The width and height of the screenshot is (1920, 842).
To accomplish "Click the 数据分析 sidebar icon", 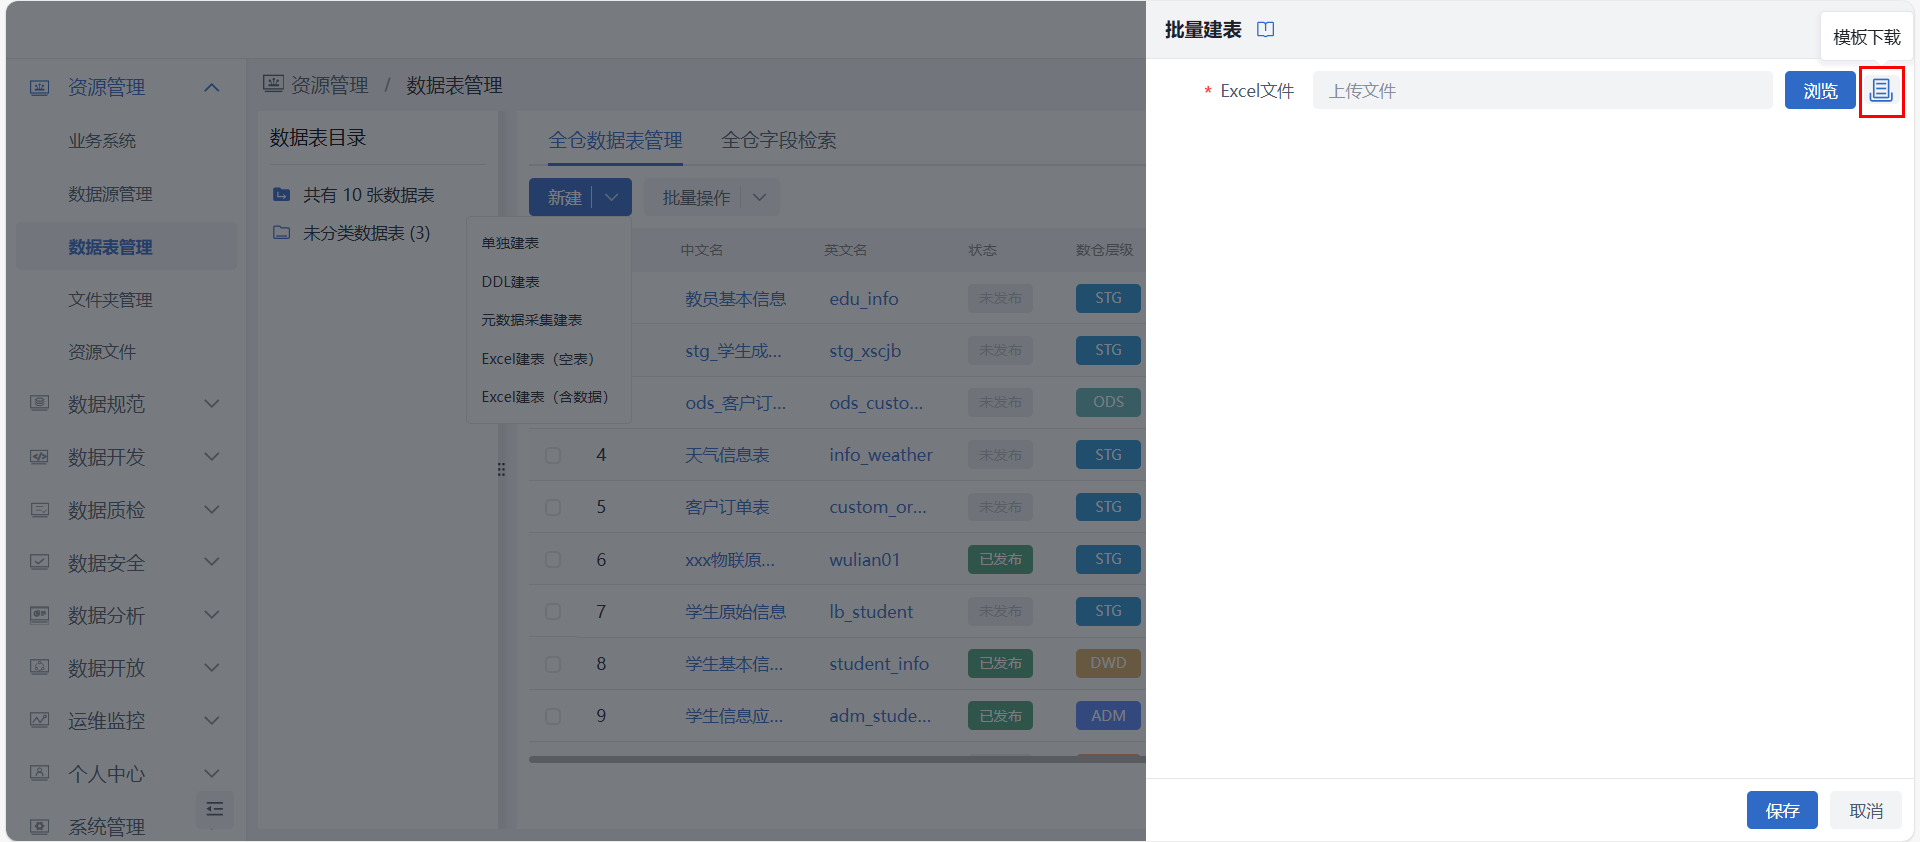I will (39, 615).
